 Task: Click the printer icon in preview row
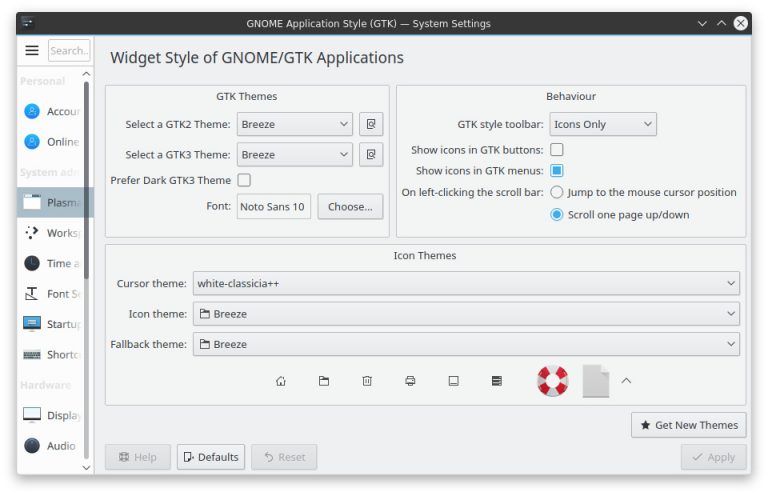pos(410,381)
